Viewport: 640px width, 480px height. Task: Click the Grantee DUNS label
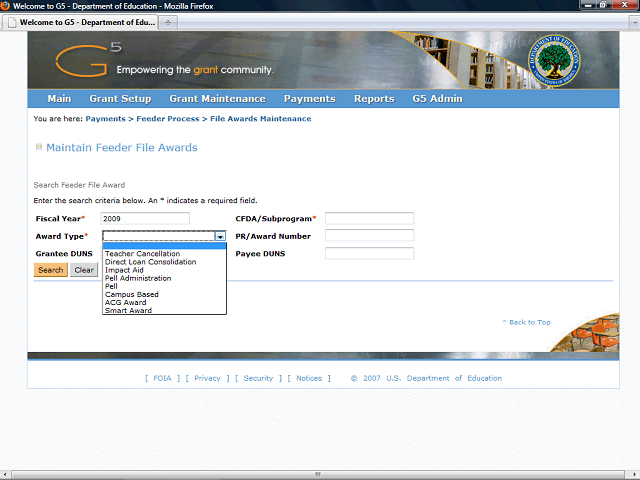point(64,253)
